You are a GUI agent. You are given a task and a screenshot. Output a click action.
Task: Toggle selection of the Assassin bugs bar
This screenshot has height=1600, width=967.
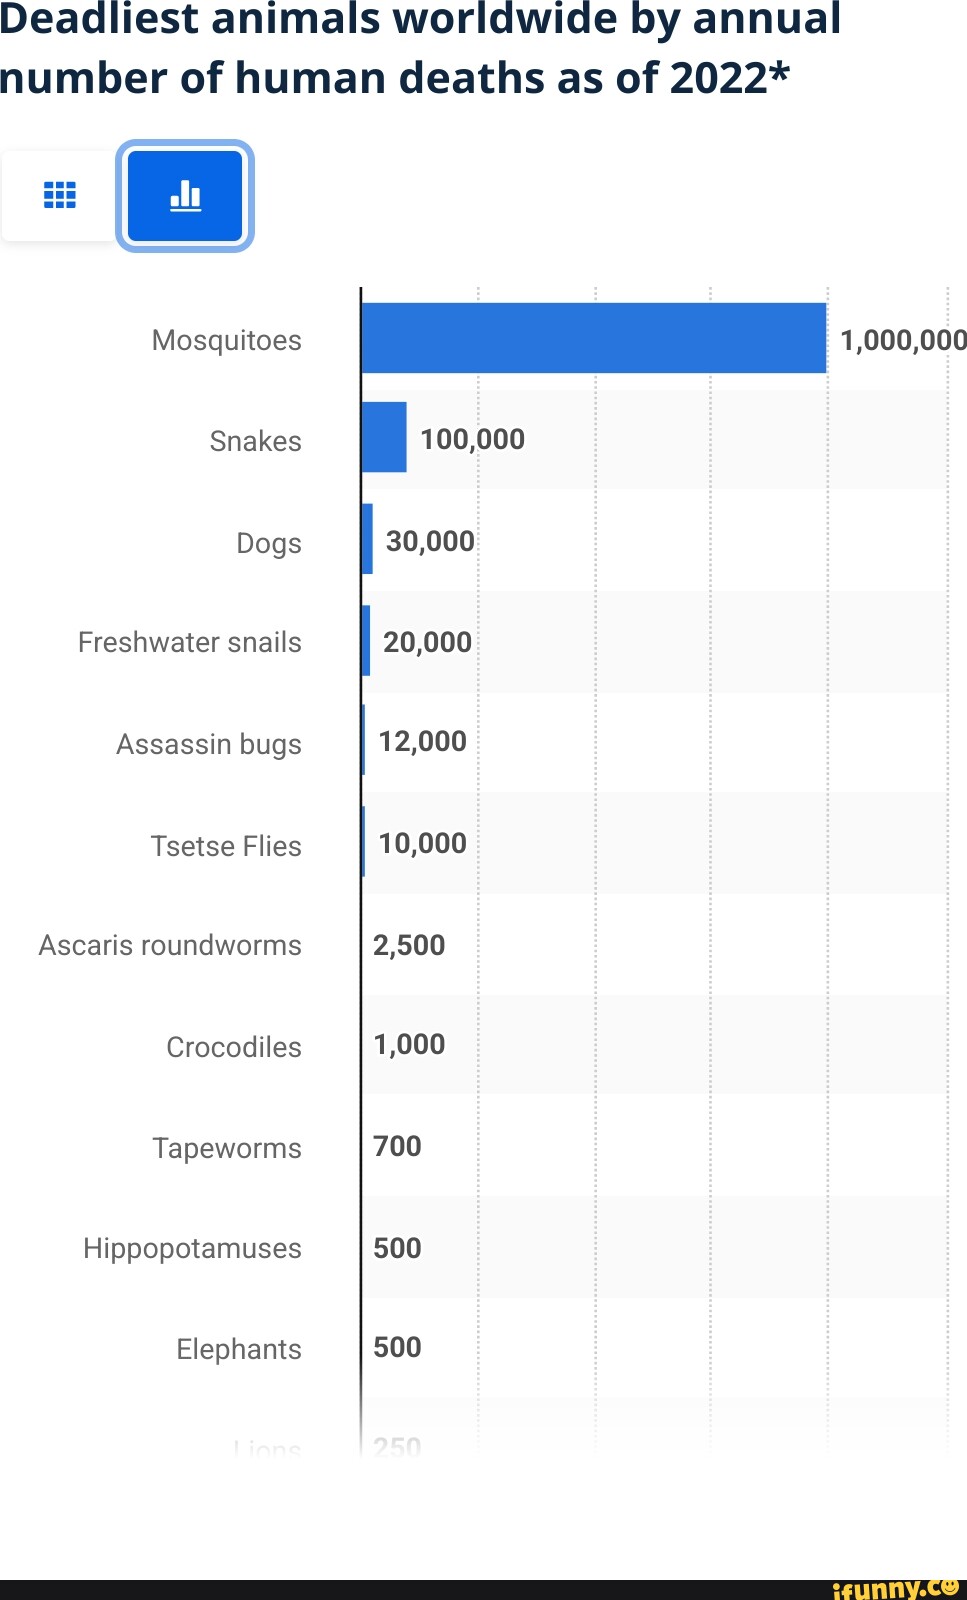tap(364, 742)
